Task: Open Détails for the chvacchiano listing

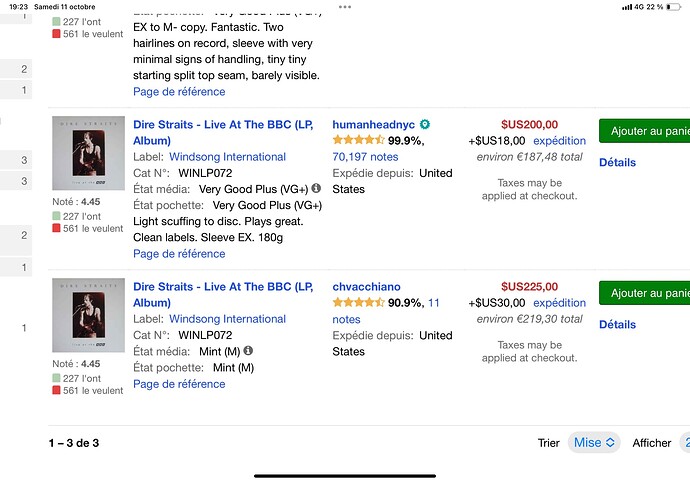Action: click(617, 324)
